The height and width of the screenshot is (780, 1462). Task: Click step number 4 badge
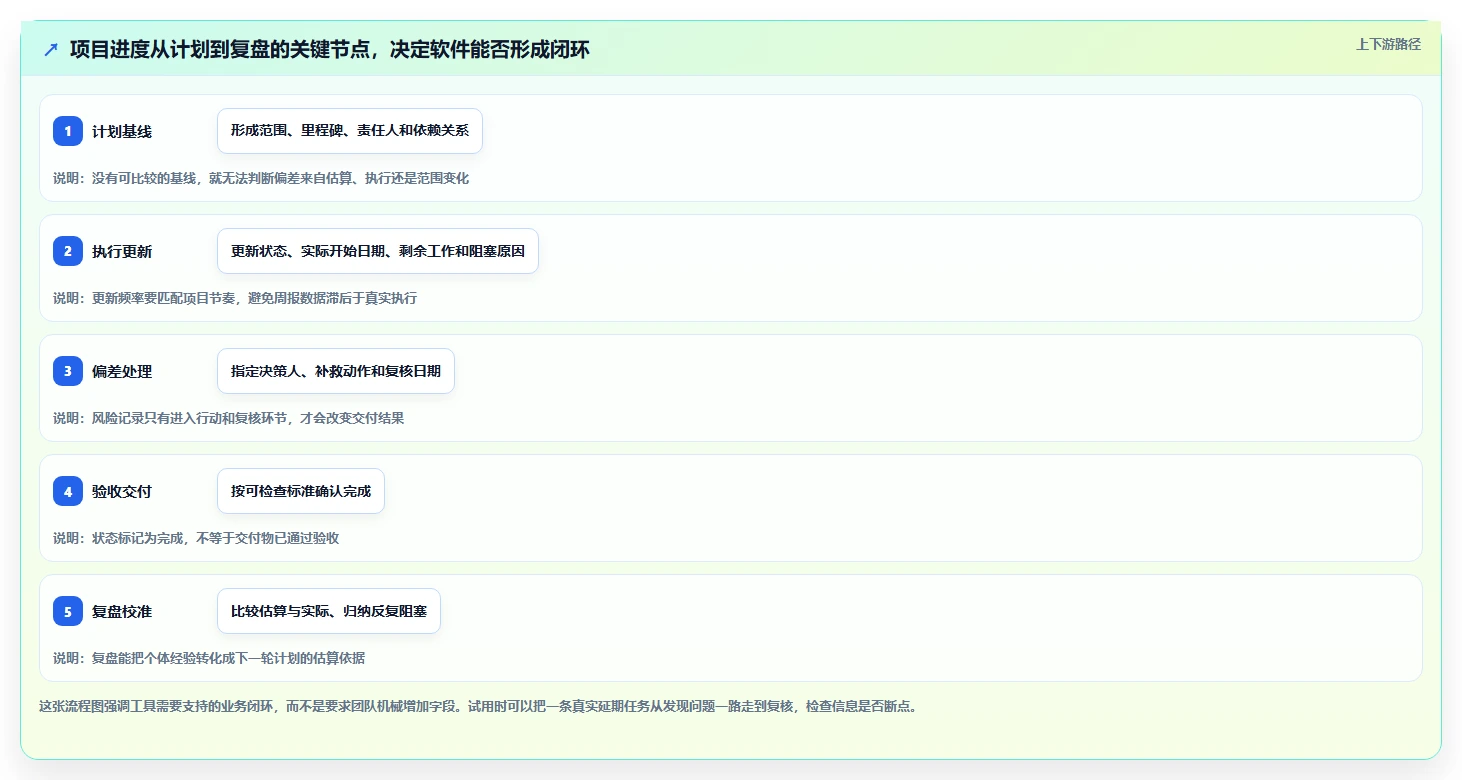tap(68, 491)
